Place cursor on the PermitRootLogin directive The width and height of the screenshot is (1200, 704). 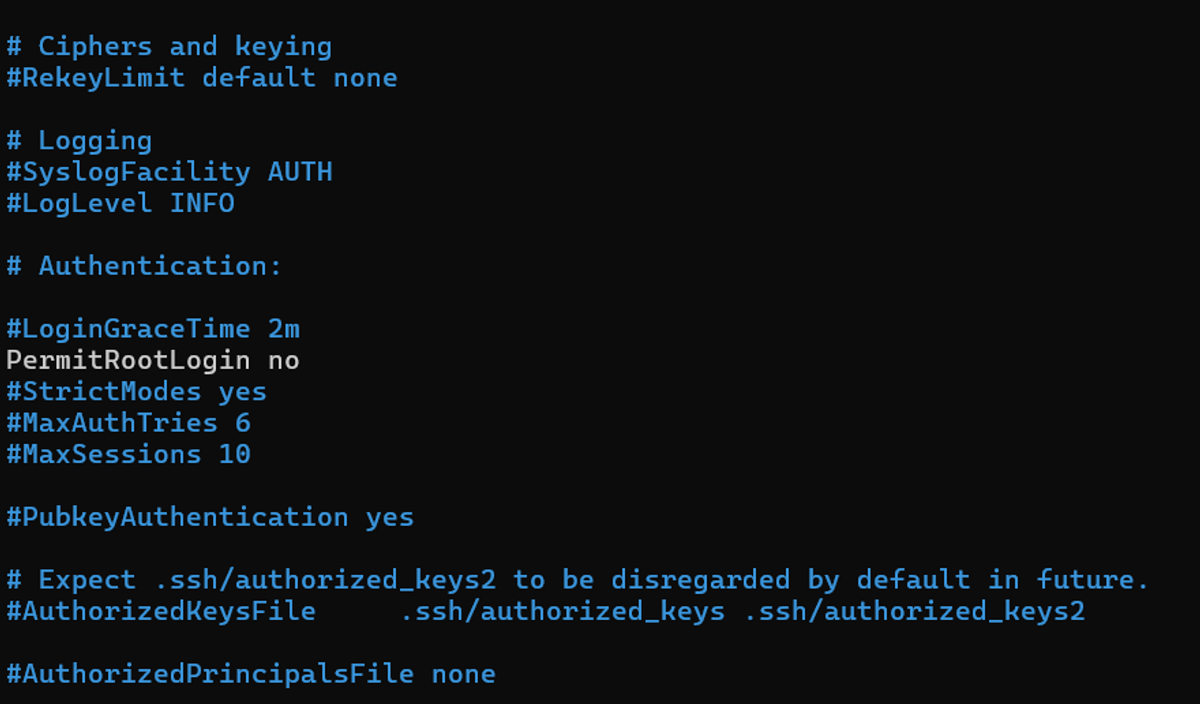click(128, 360)
